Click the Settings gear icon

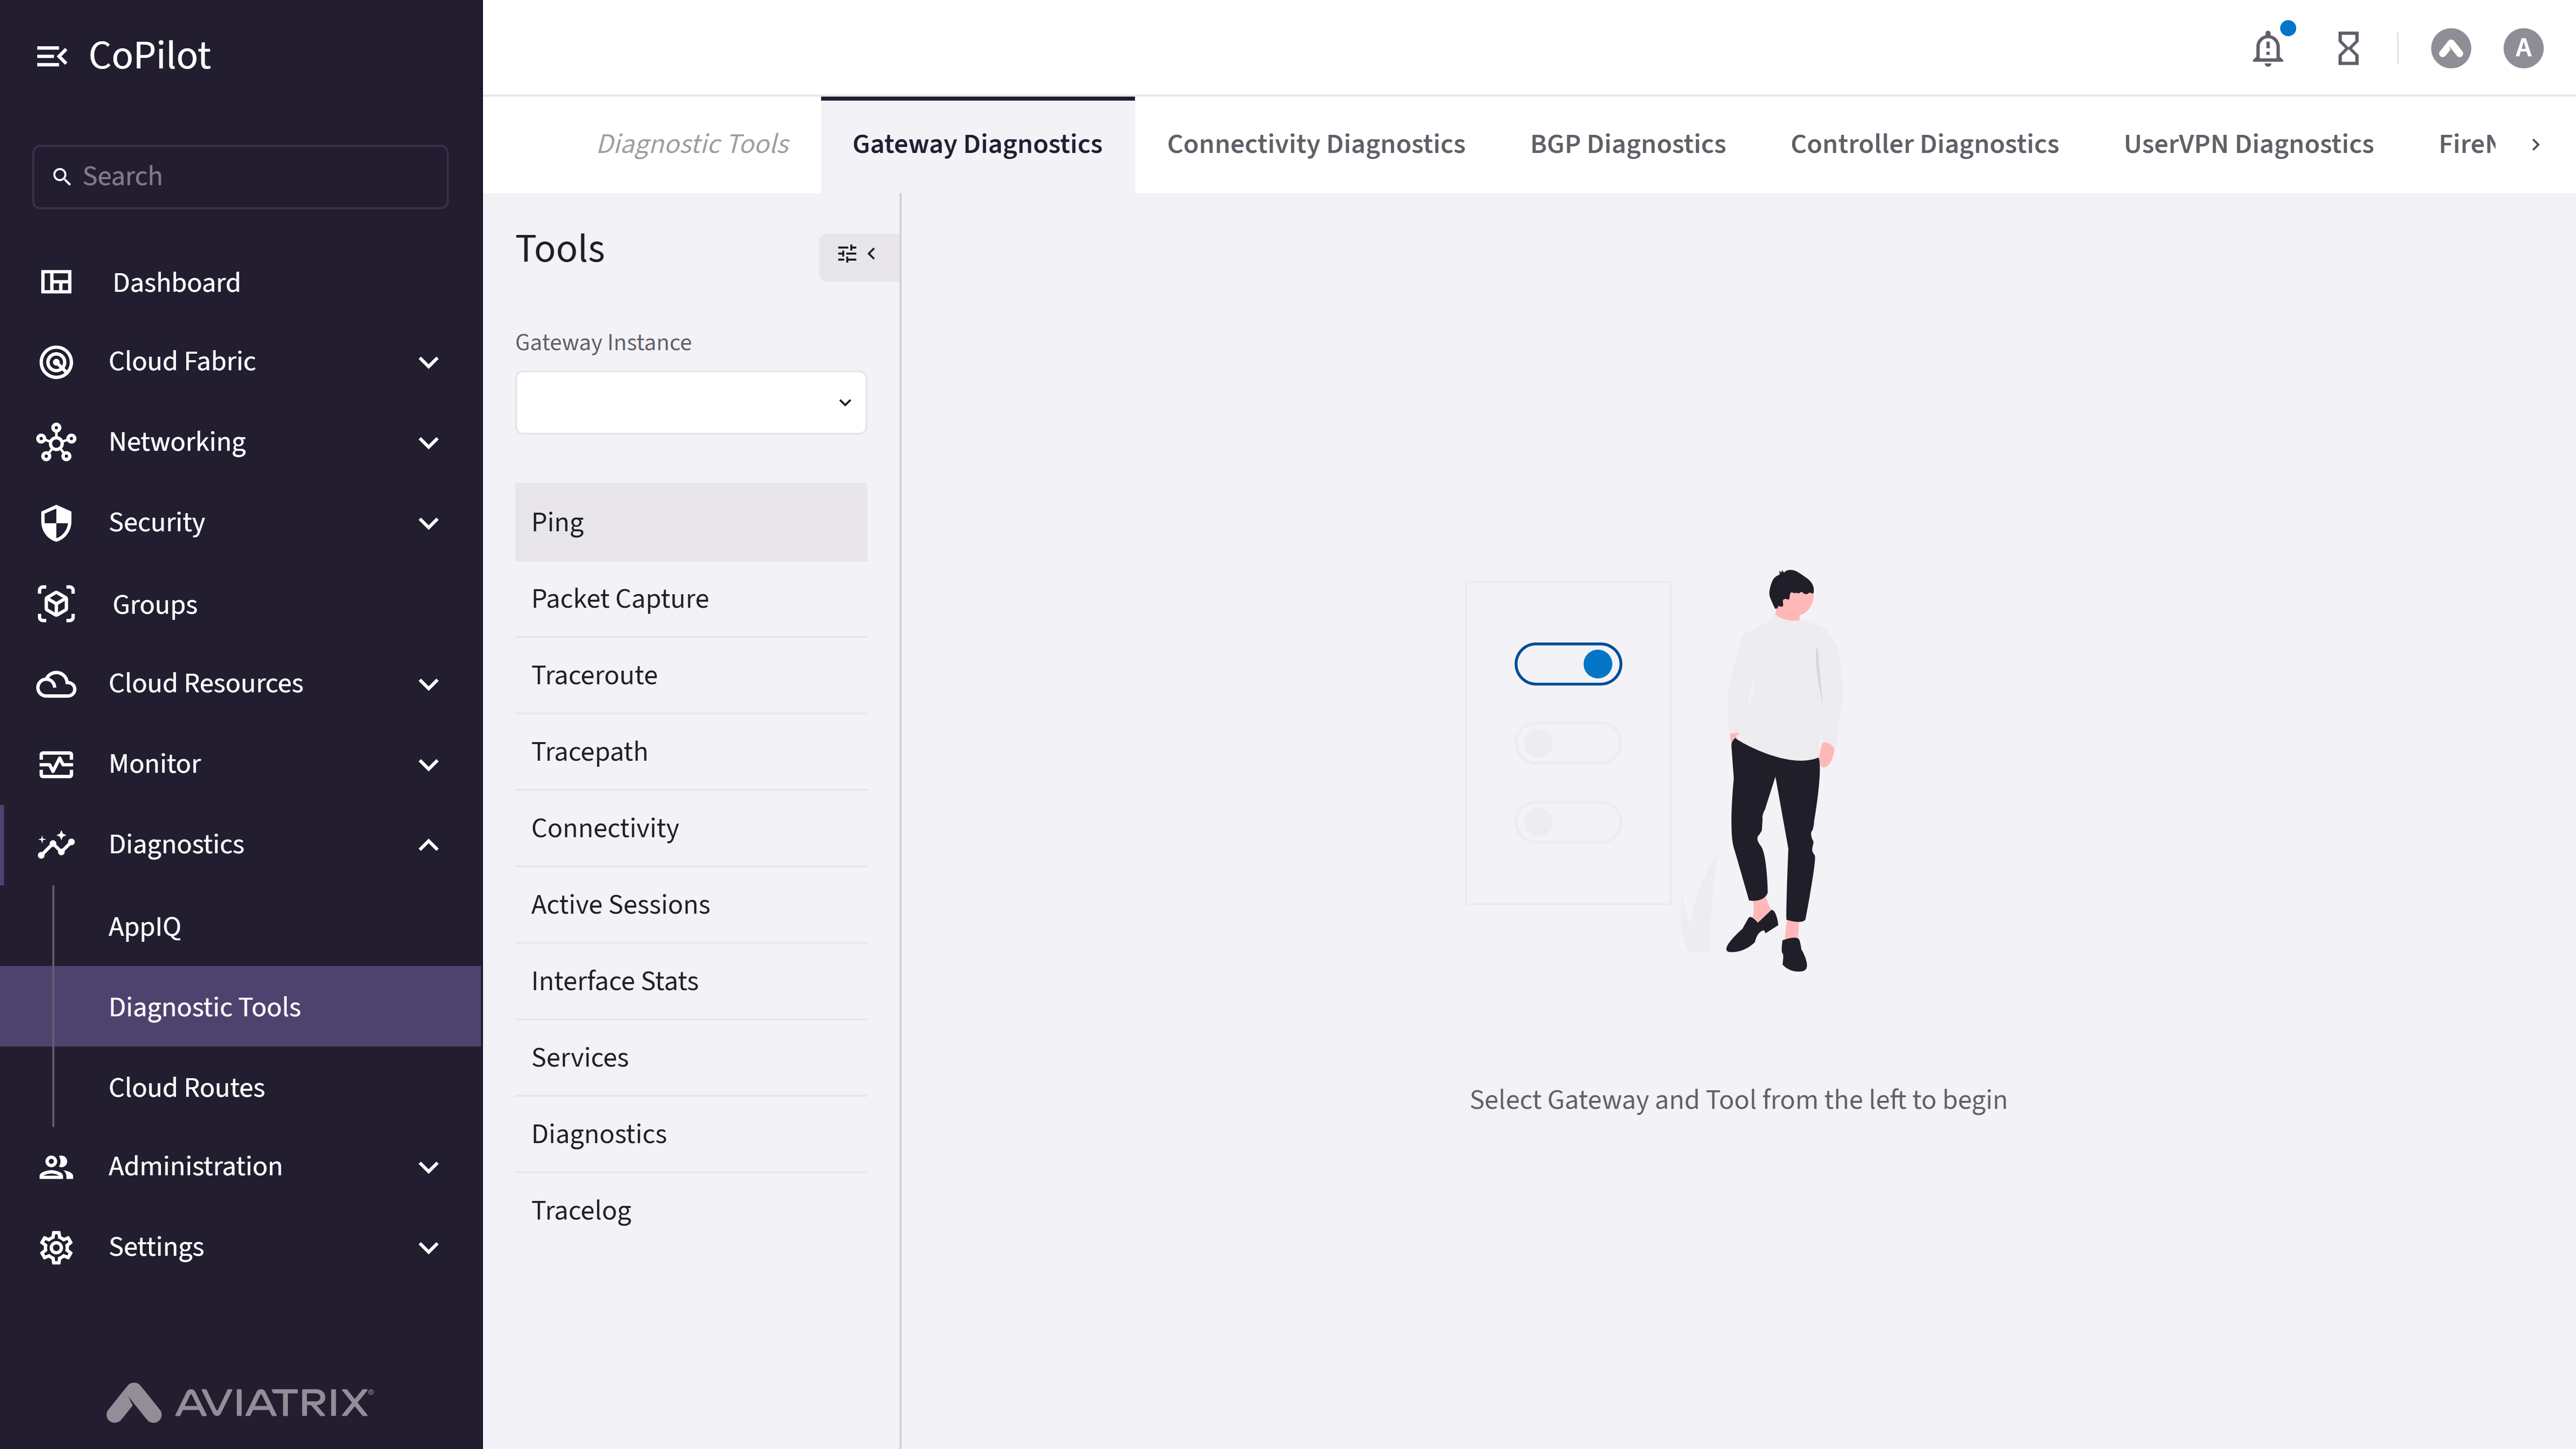pos(56,1247)
